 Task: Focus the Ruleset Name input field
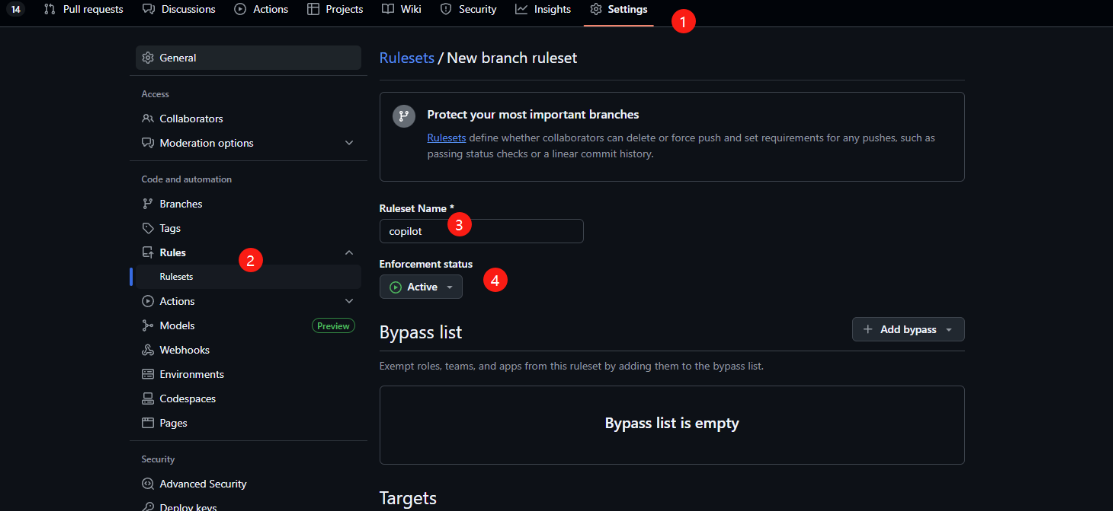coord(481,231)
